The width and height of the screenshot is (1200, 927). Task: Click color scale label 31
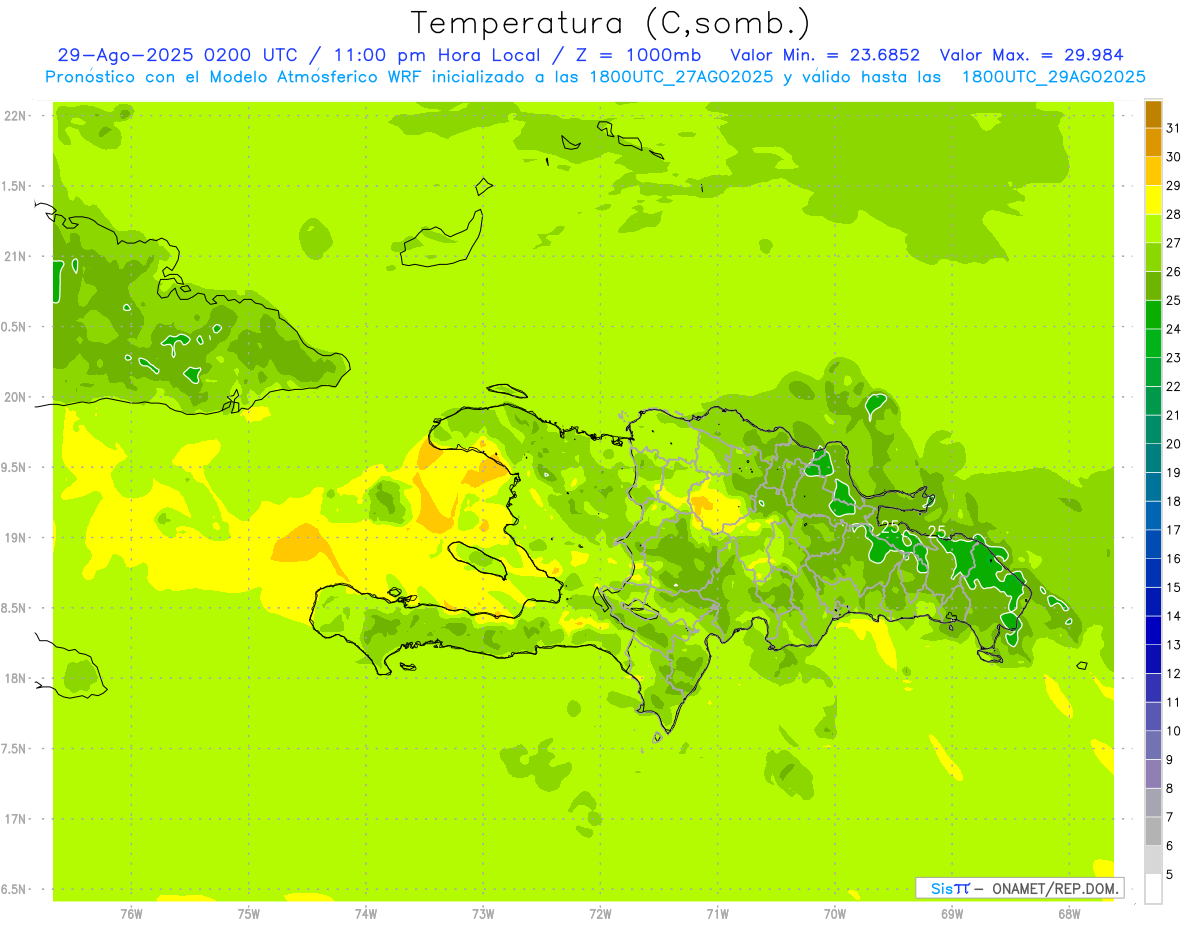(x=1174, y=128)
